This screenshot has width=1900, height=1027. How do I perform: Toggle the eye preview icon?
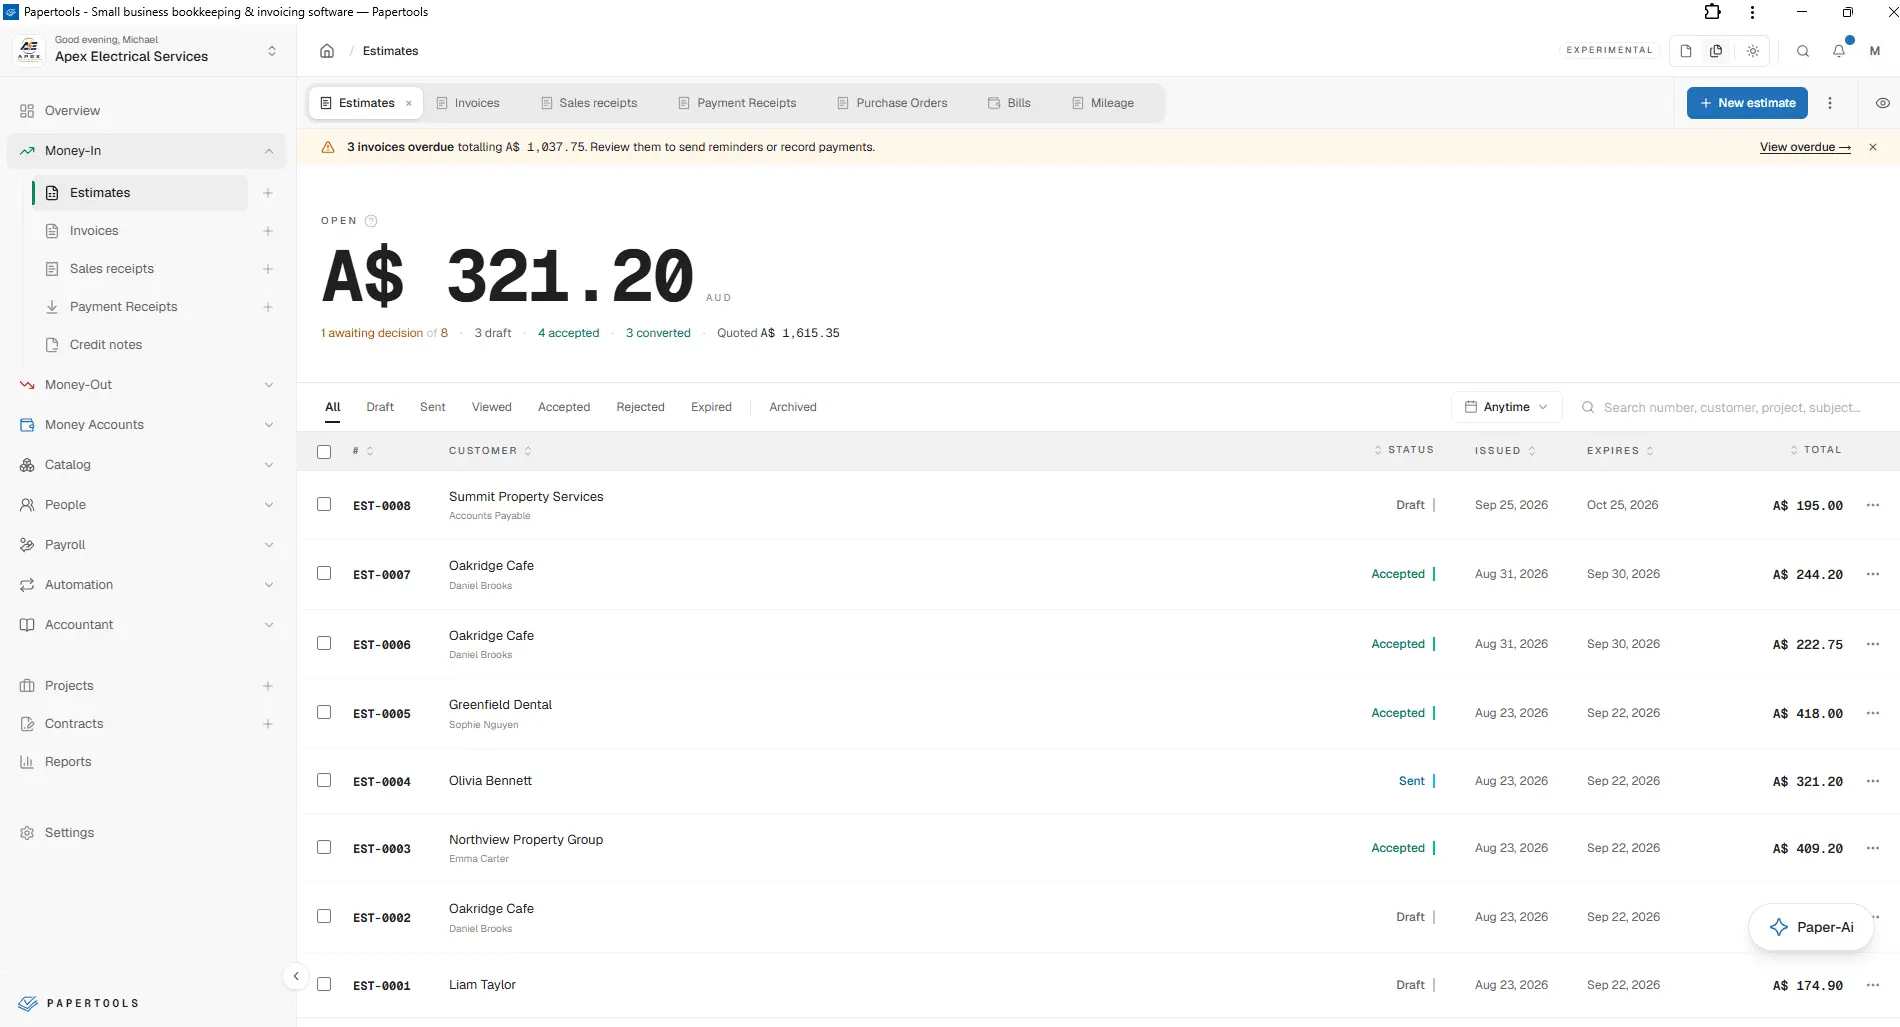[x=1883, y=103]
